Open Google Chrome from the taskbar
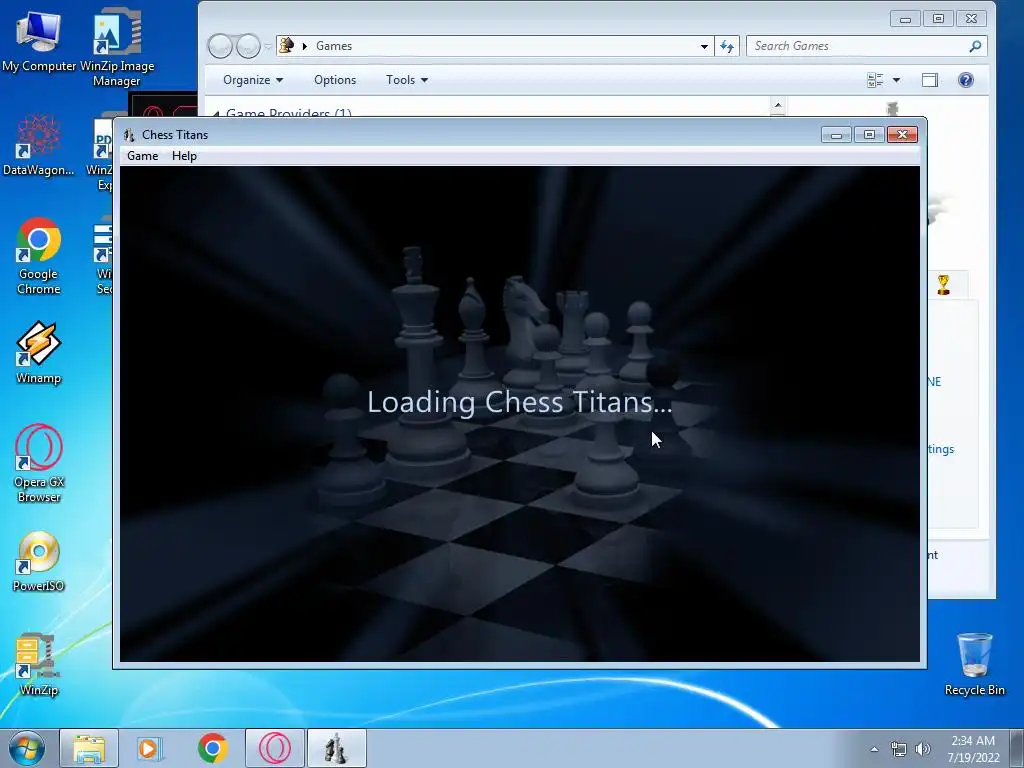The image size is (1024, 768). 212,748
